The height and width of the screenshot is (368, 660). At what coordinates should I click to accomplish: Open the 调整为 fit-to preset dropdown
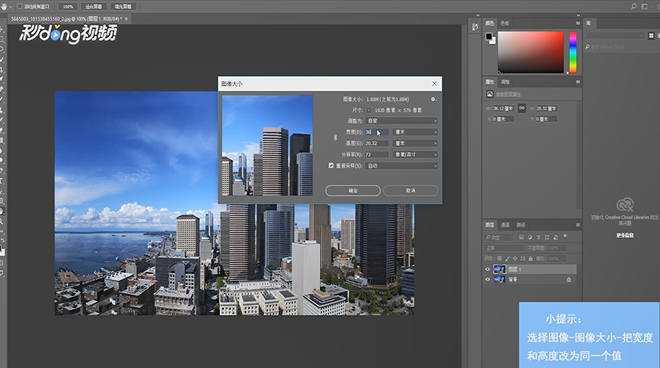[x=402, y=121]
